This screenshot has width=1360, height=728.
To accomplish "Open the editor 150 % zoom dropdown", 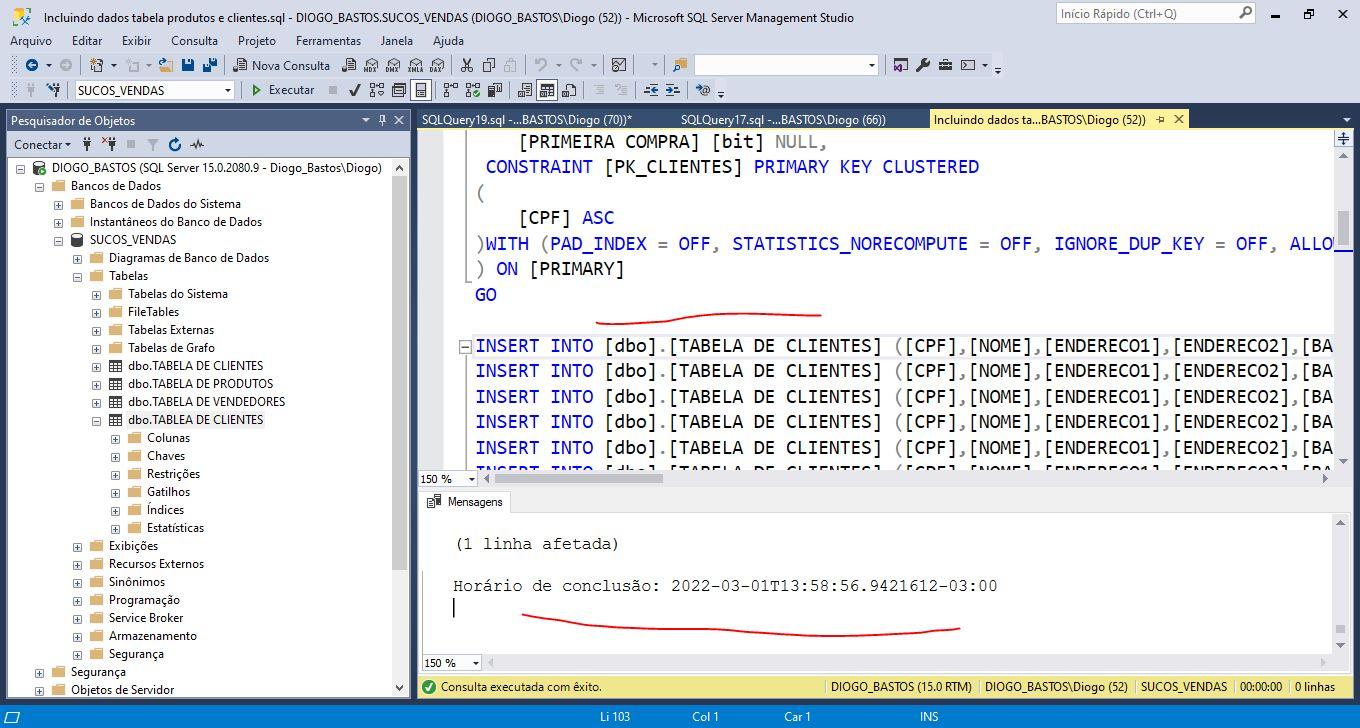I will 471,479.
